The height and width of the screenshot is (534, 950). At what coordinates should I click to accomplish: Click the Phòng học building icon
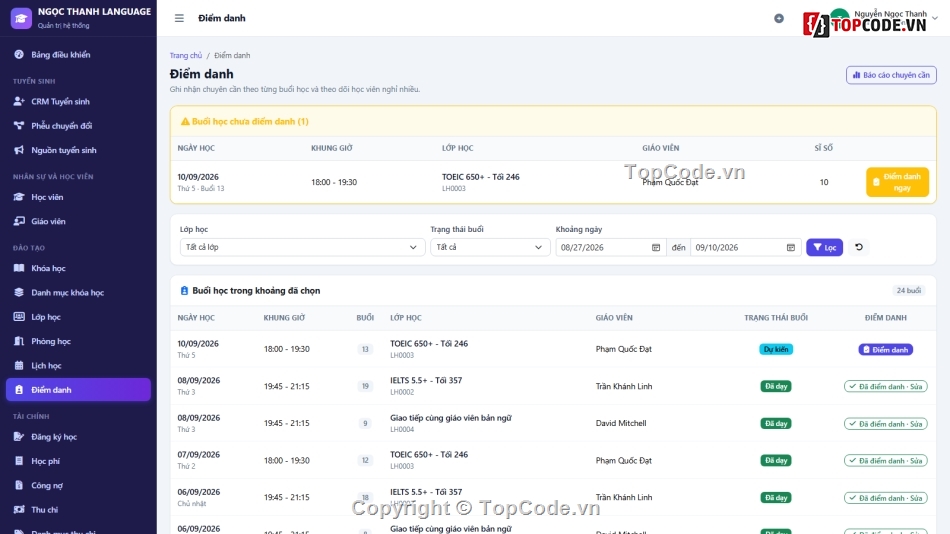19,341
